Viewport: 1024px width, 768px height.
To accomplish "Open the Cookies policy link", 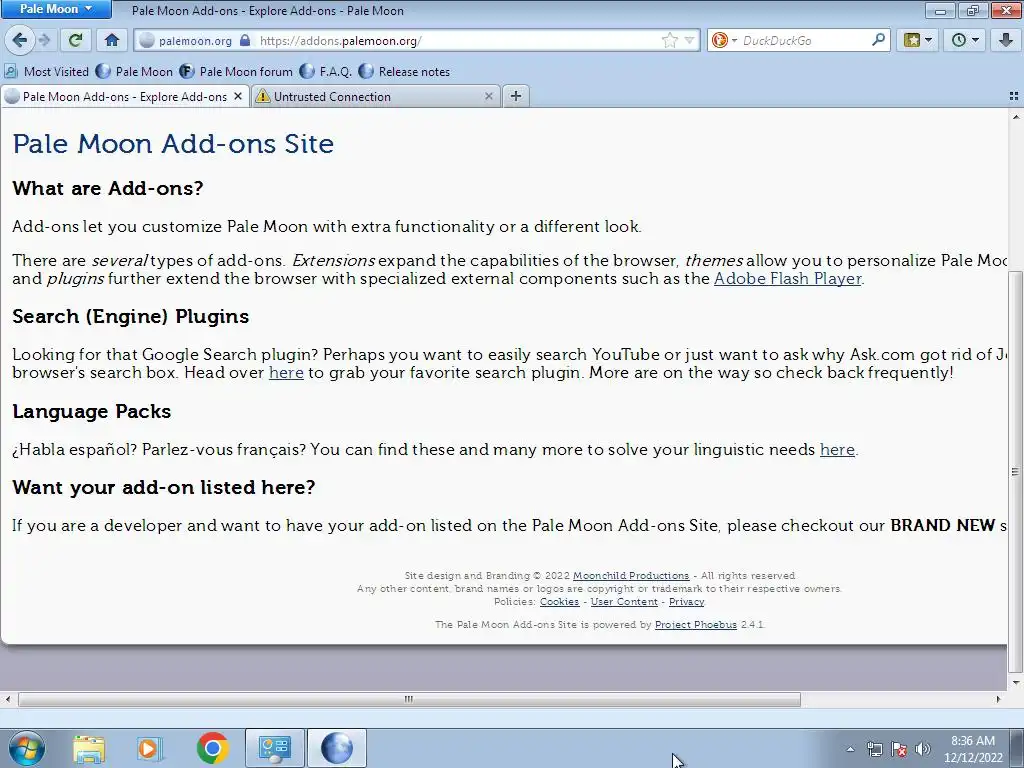I will click(x=559, y=602).
